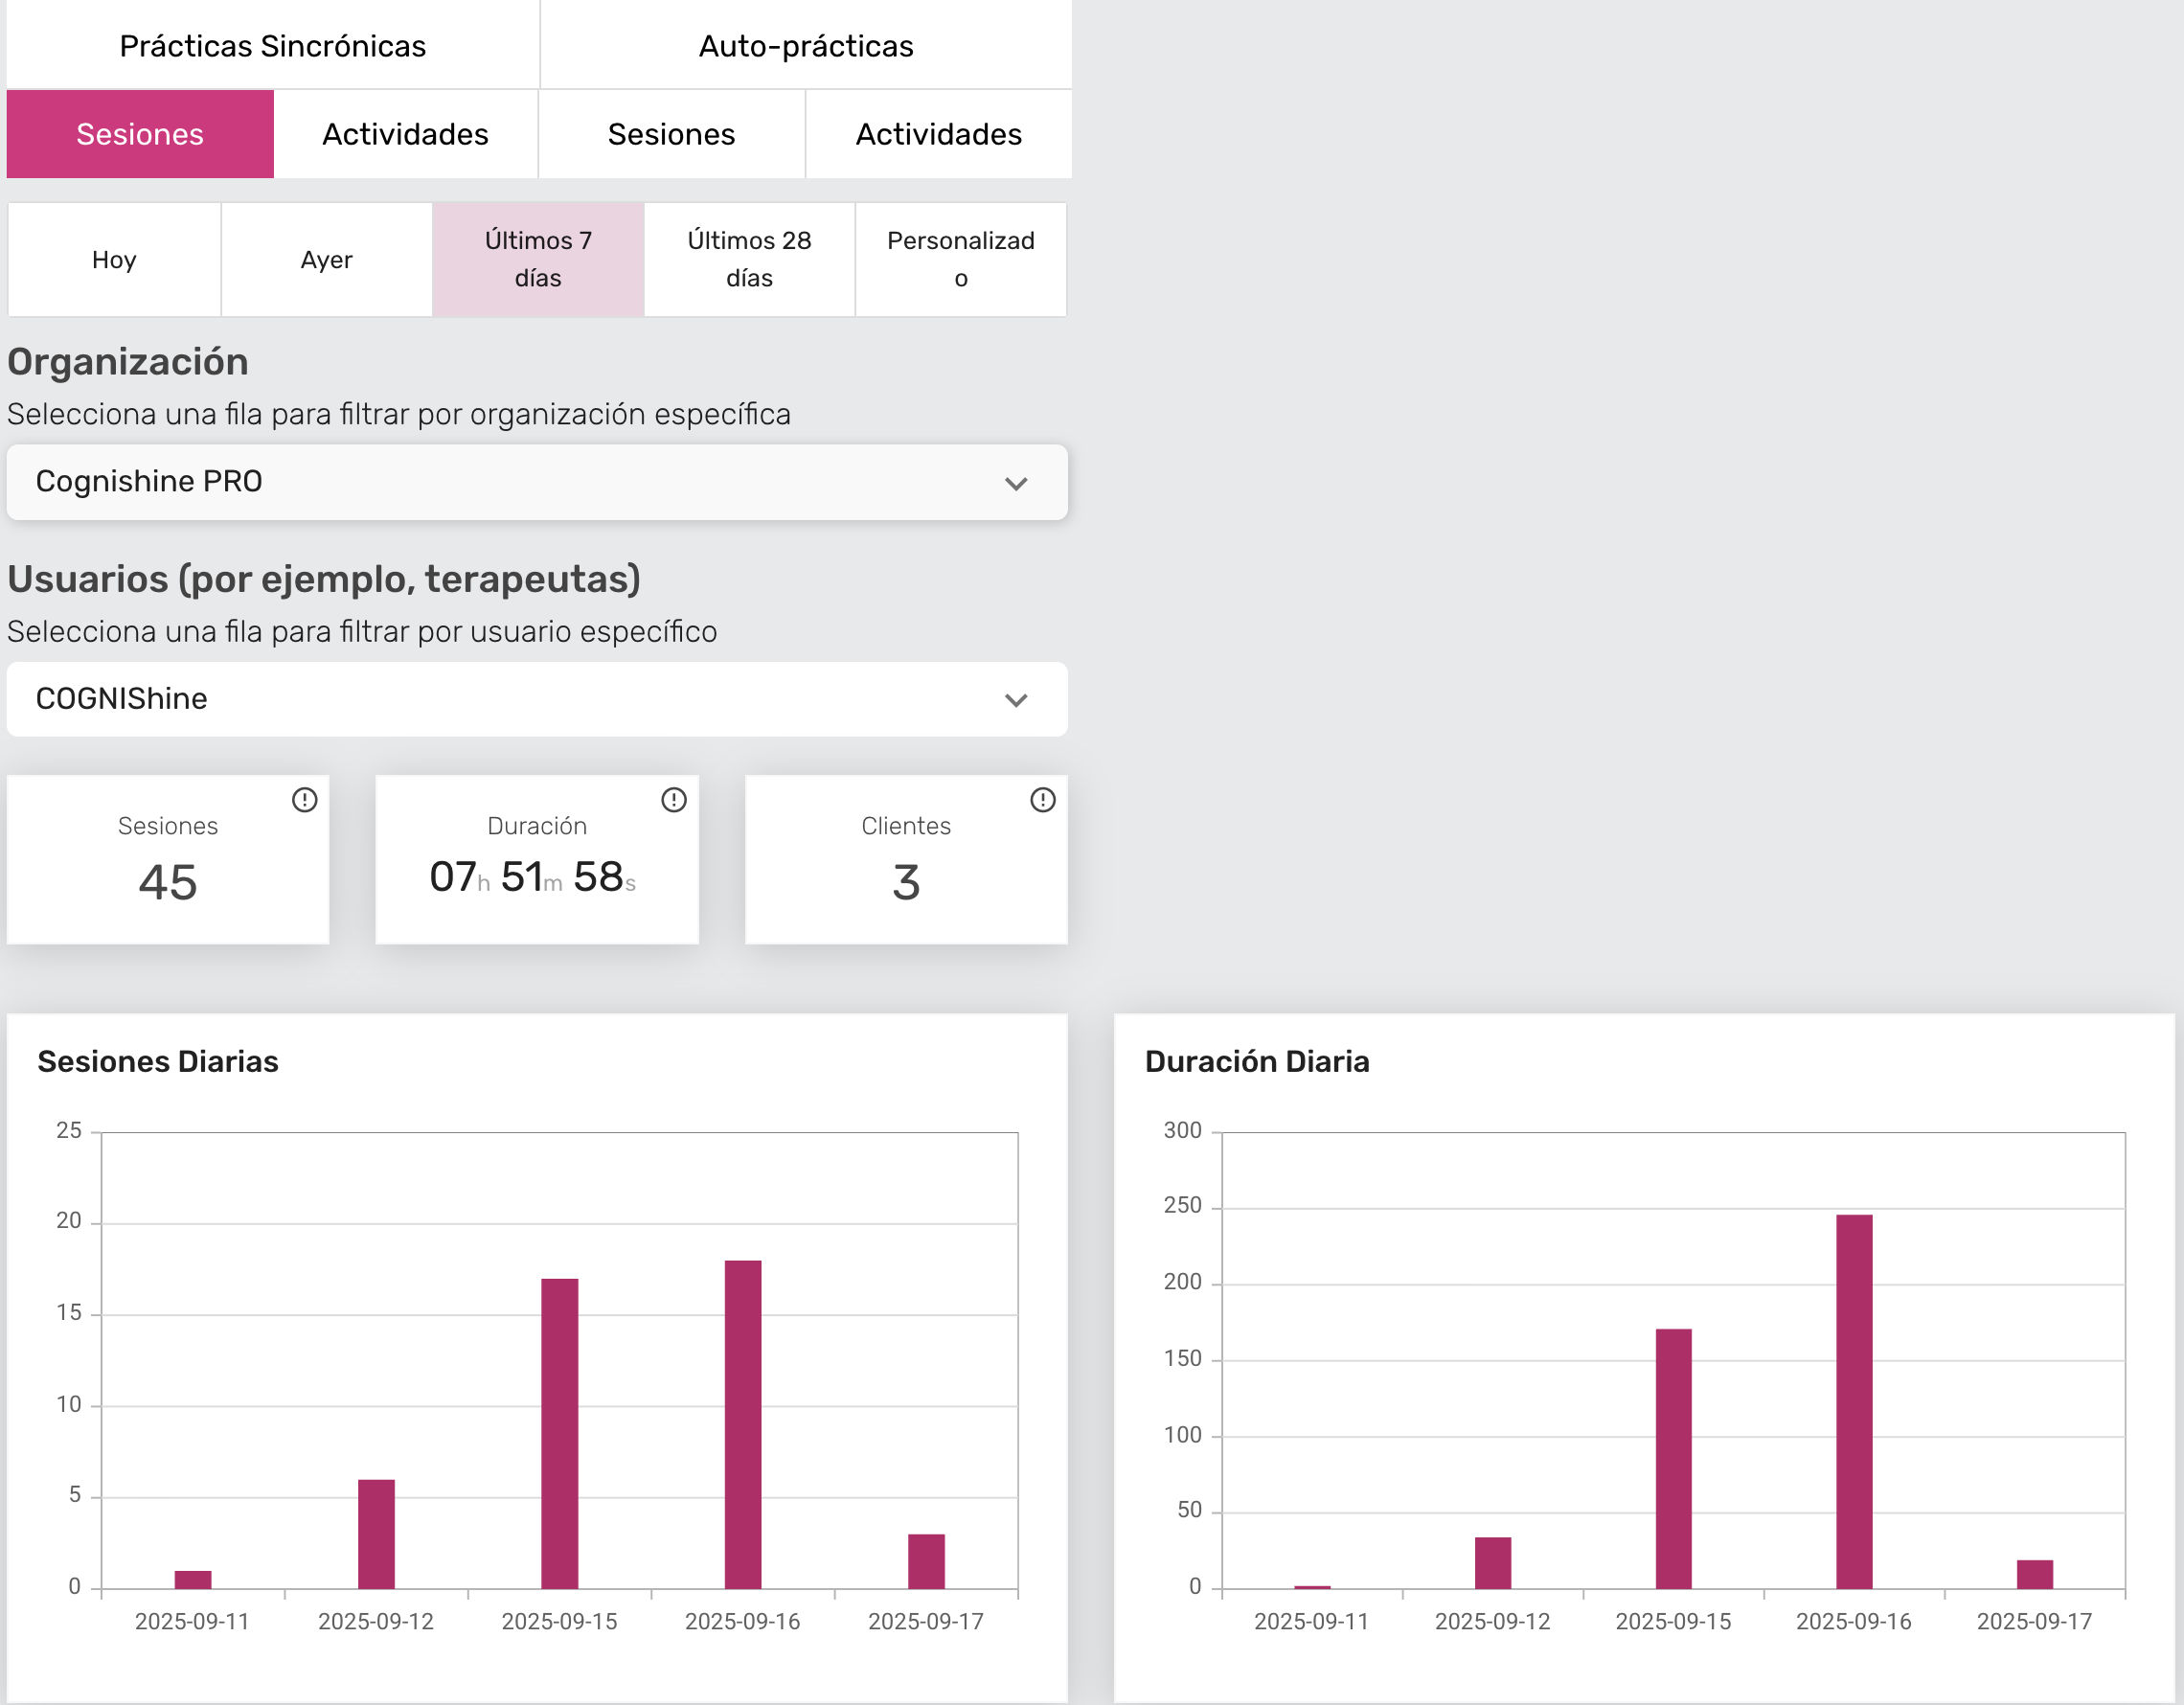
Task: Click 2025-09-16 bar in Sesiones Diarias
Action: point(742,1424)
